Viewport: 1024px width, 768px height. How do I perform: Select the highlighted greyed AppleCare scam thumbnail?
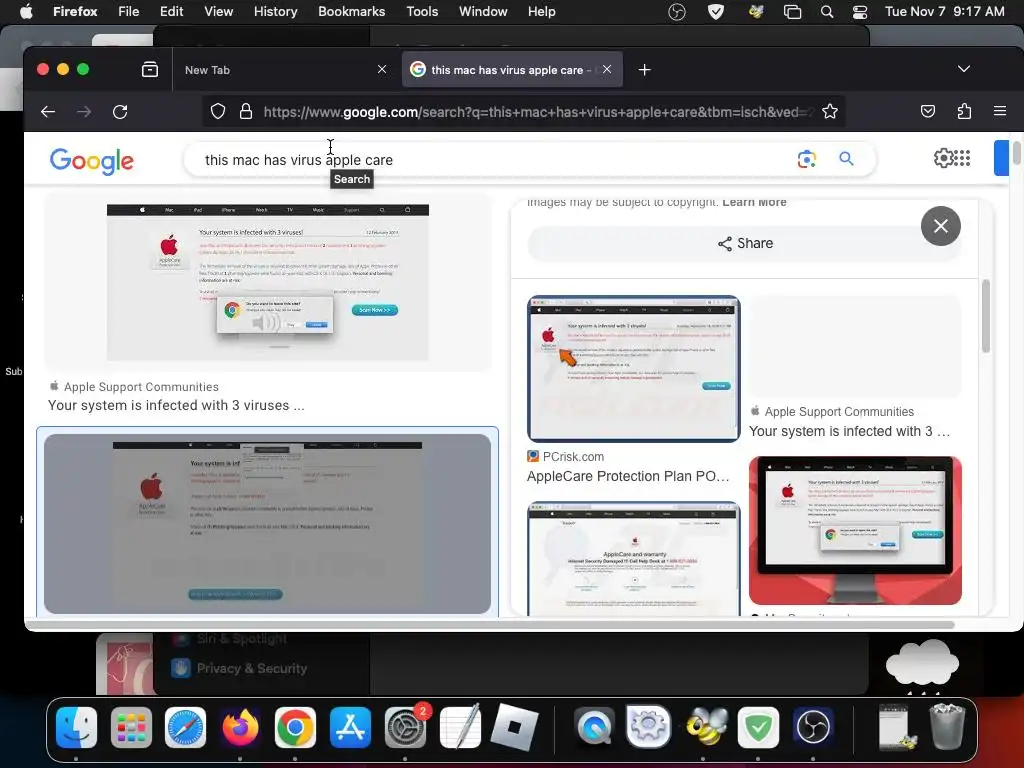tap(267, 524)
